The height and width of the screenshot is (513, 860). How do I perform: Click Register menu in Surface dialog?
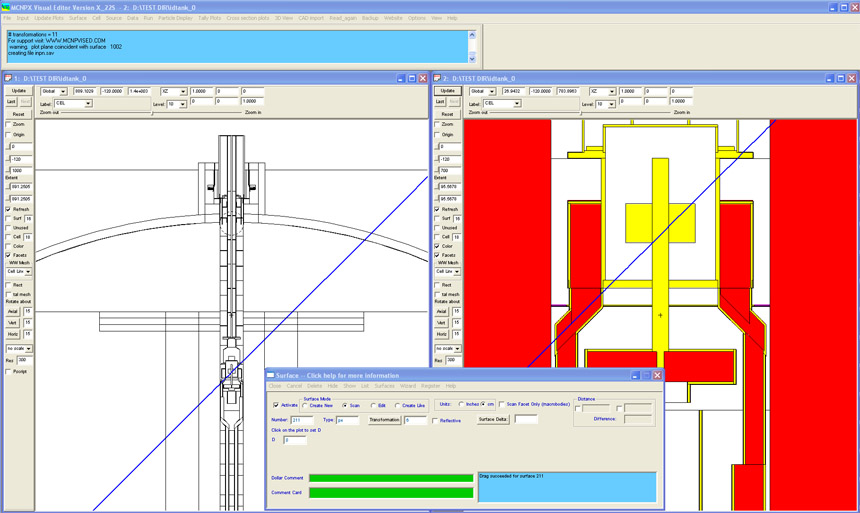tap(431, 386)
